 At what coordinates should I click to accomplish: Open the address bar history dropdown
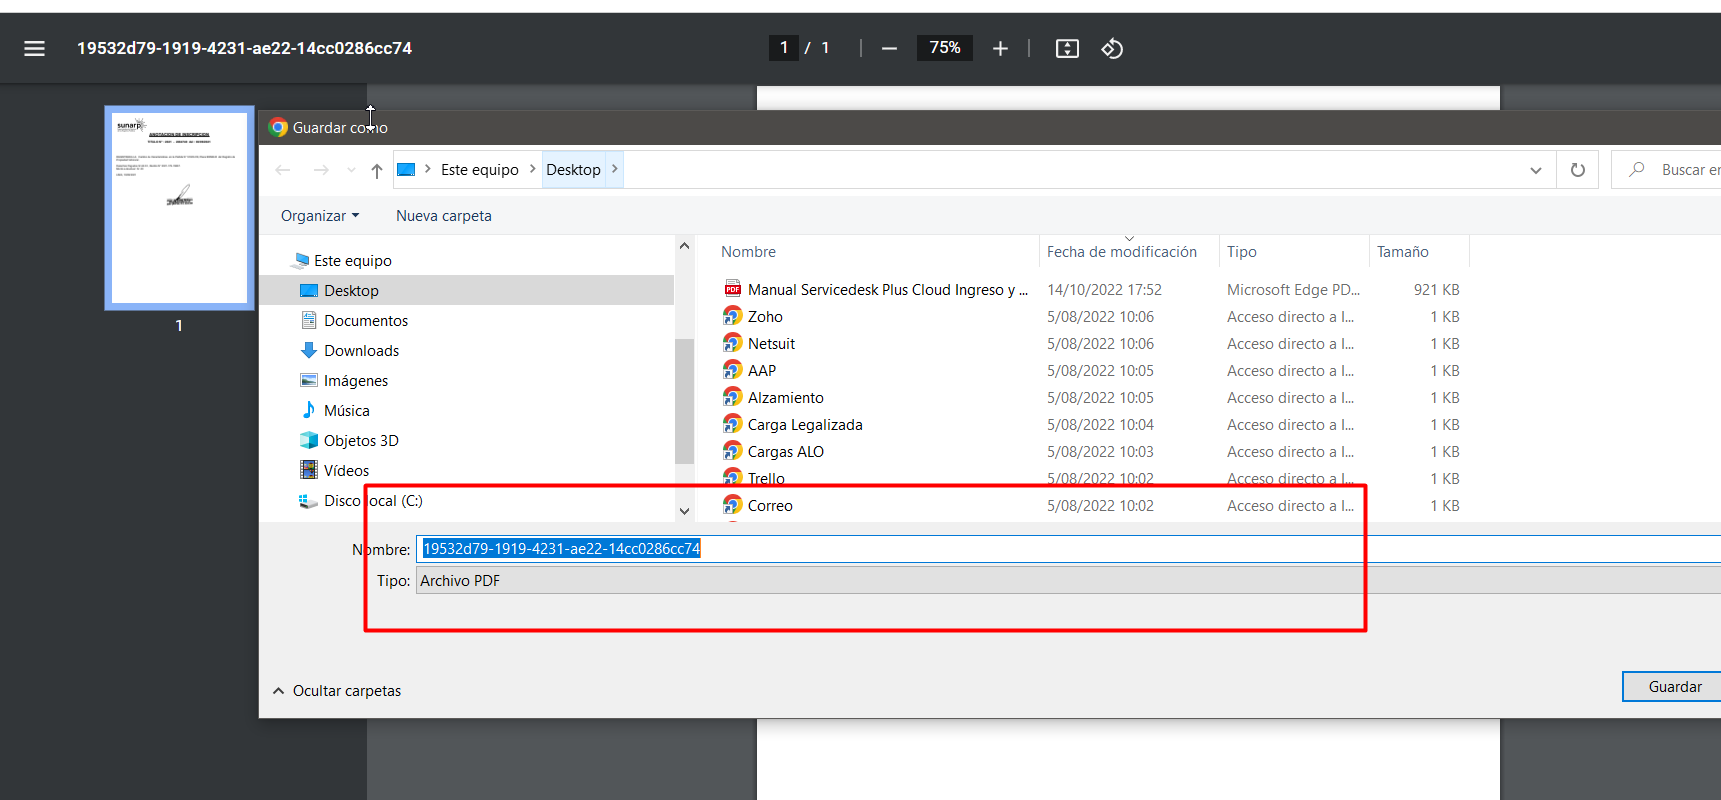click(x=1535, y=170)
